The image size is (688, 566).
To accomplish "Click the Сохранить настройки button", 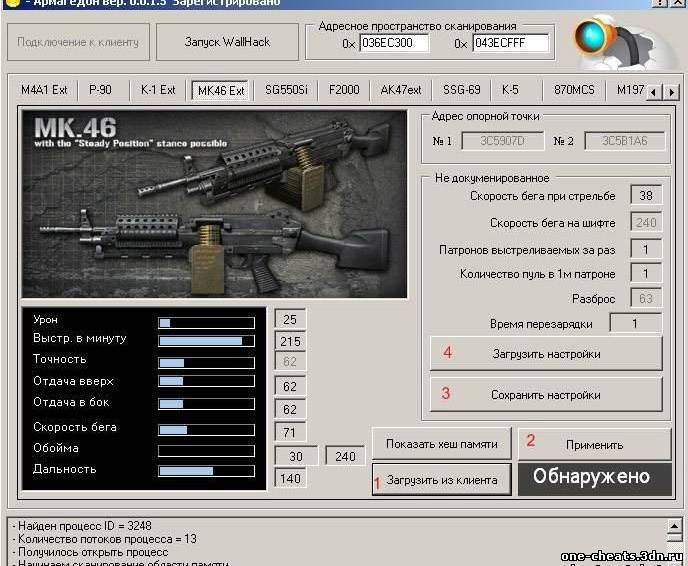I will (x=546, y=394).
